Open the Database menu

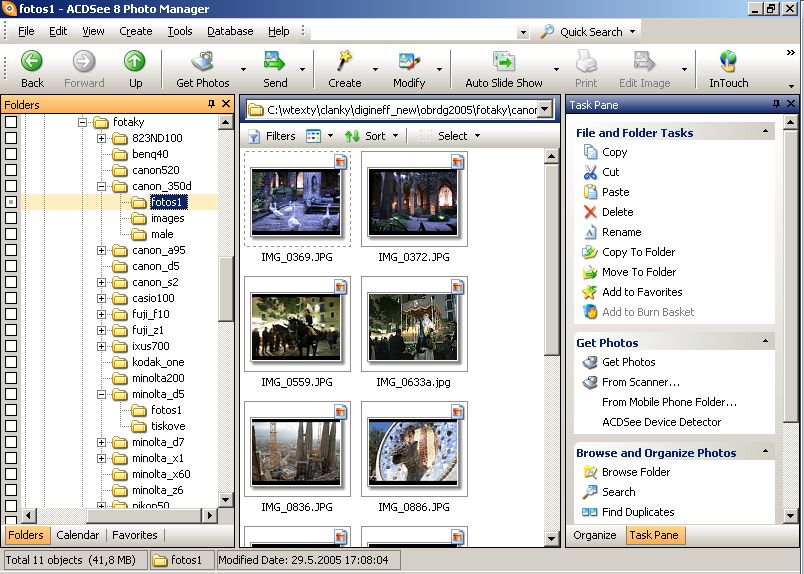pyautogui.click(x=230, y=31)
